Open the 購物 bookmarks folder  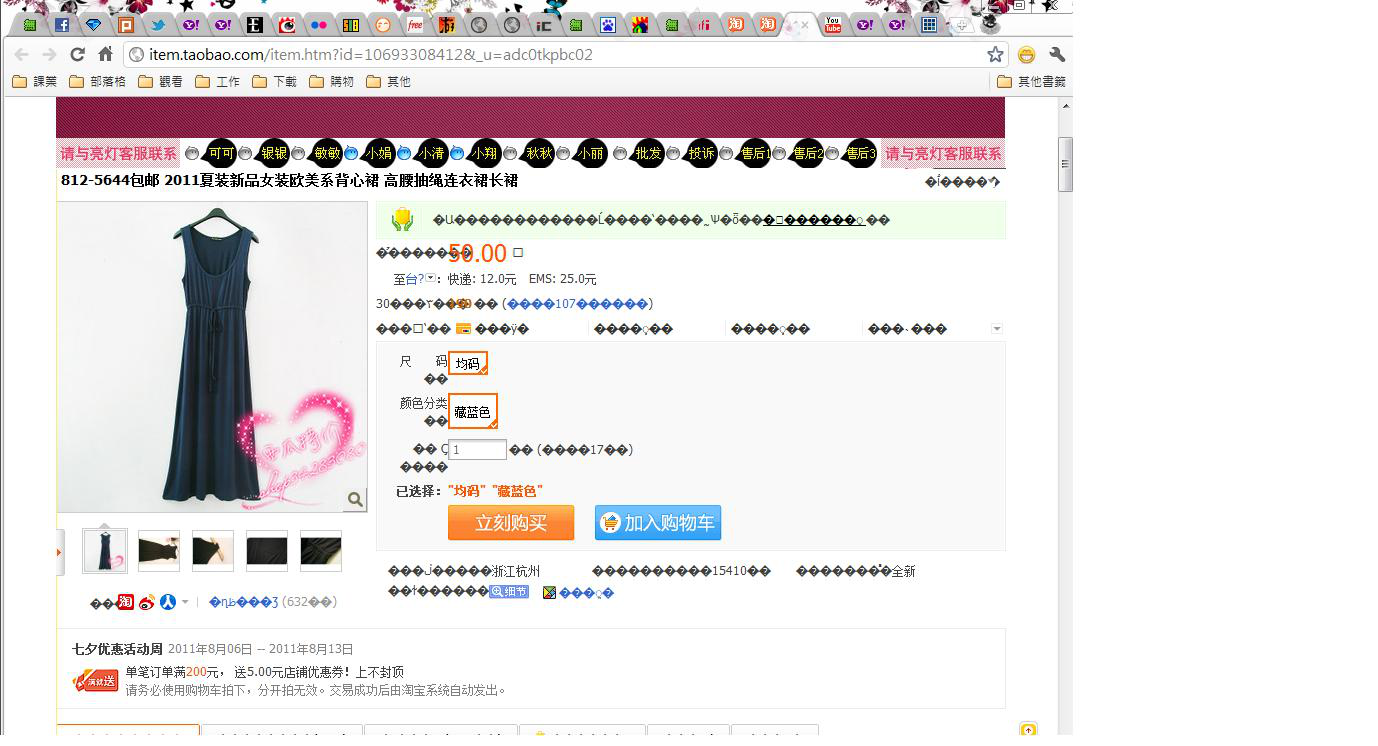332,81
